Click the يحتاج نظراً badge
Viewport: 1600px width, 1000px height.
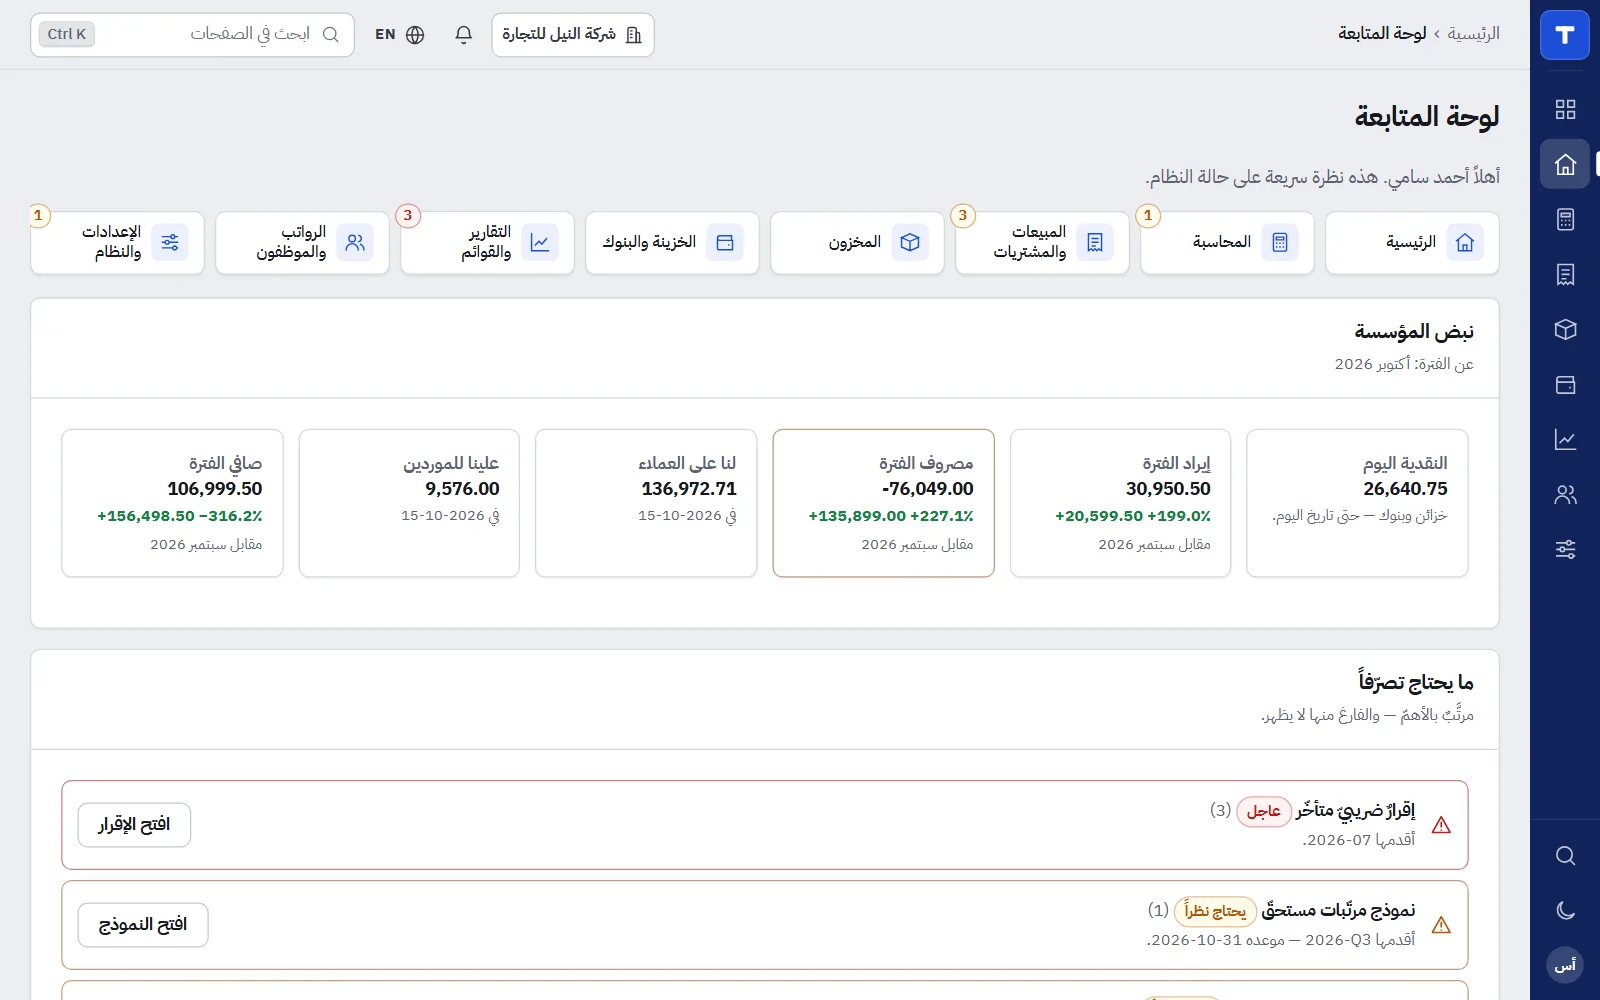(x=1215, y=911)
